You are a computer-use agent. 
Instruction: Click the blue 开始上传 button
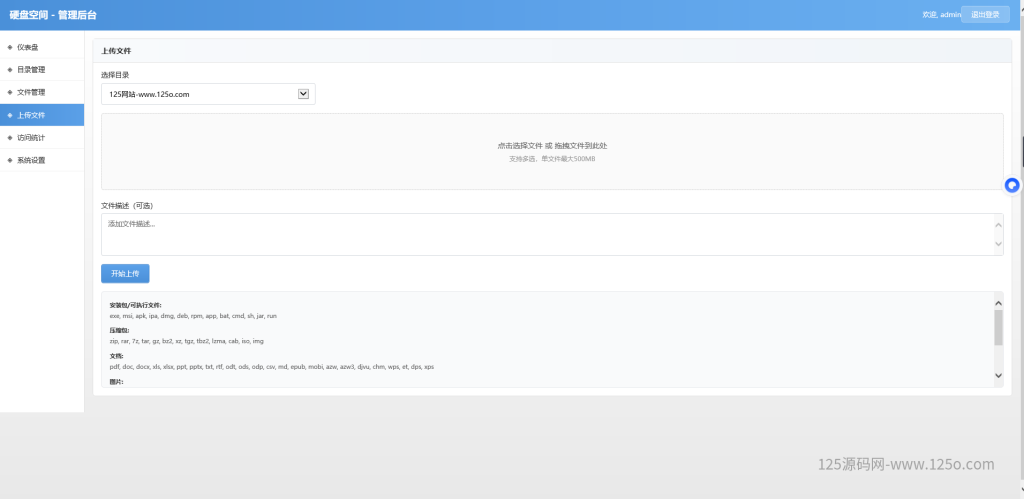(125, 273)
